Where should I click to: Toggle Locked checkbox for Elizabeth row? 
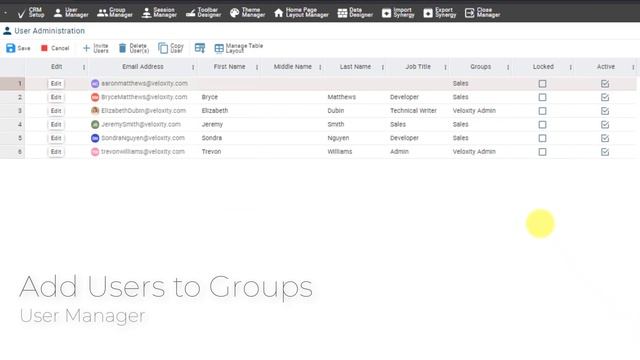[542, 111]
